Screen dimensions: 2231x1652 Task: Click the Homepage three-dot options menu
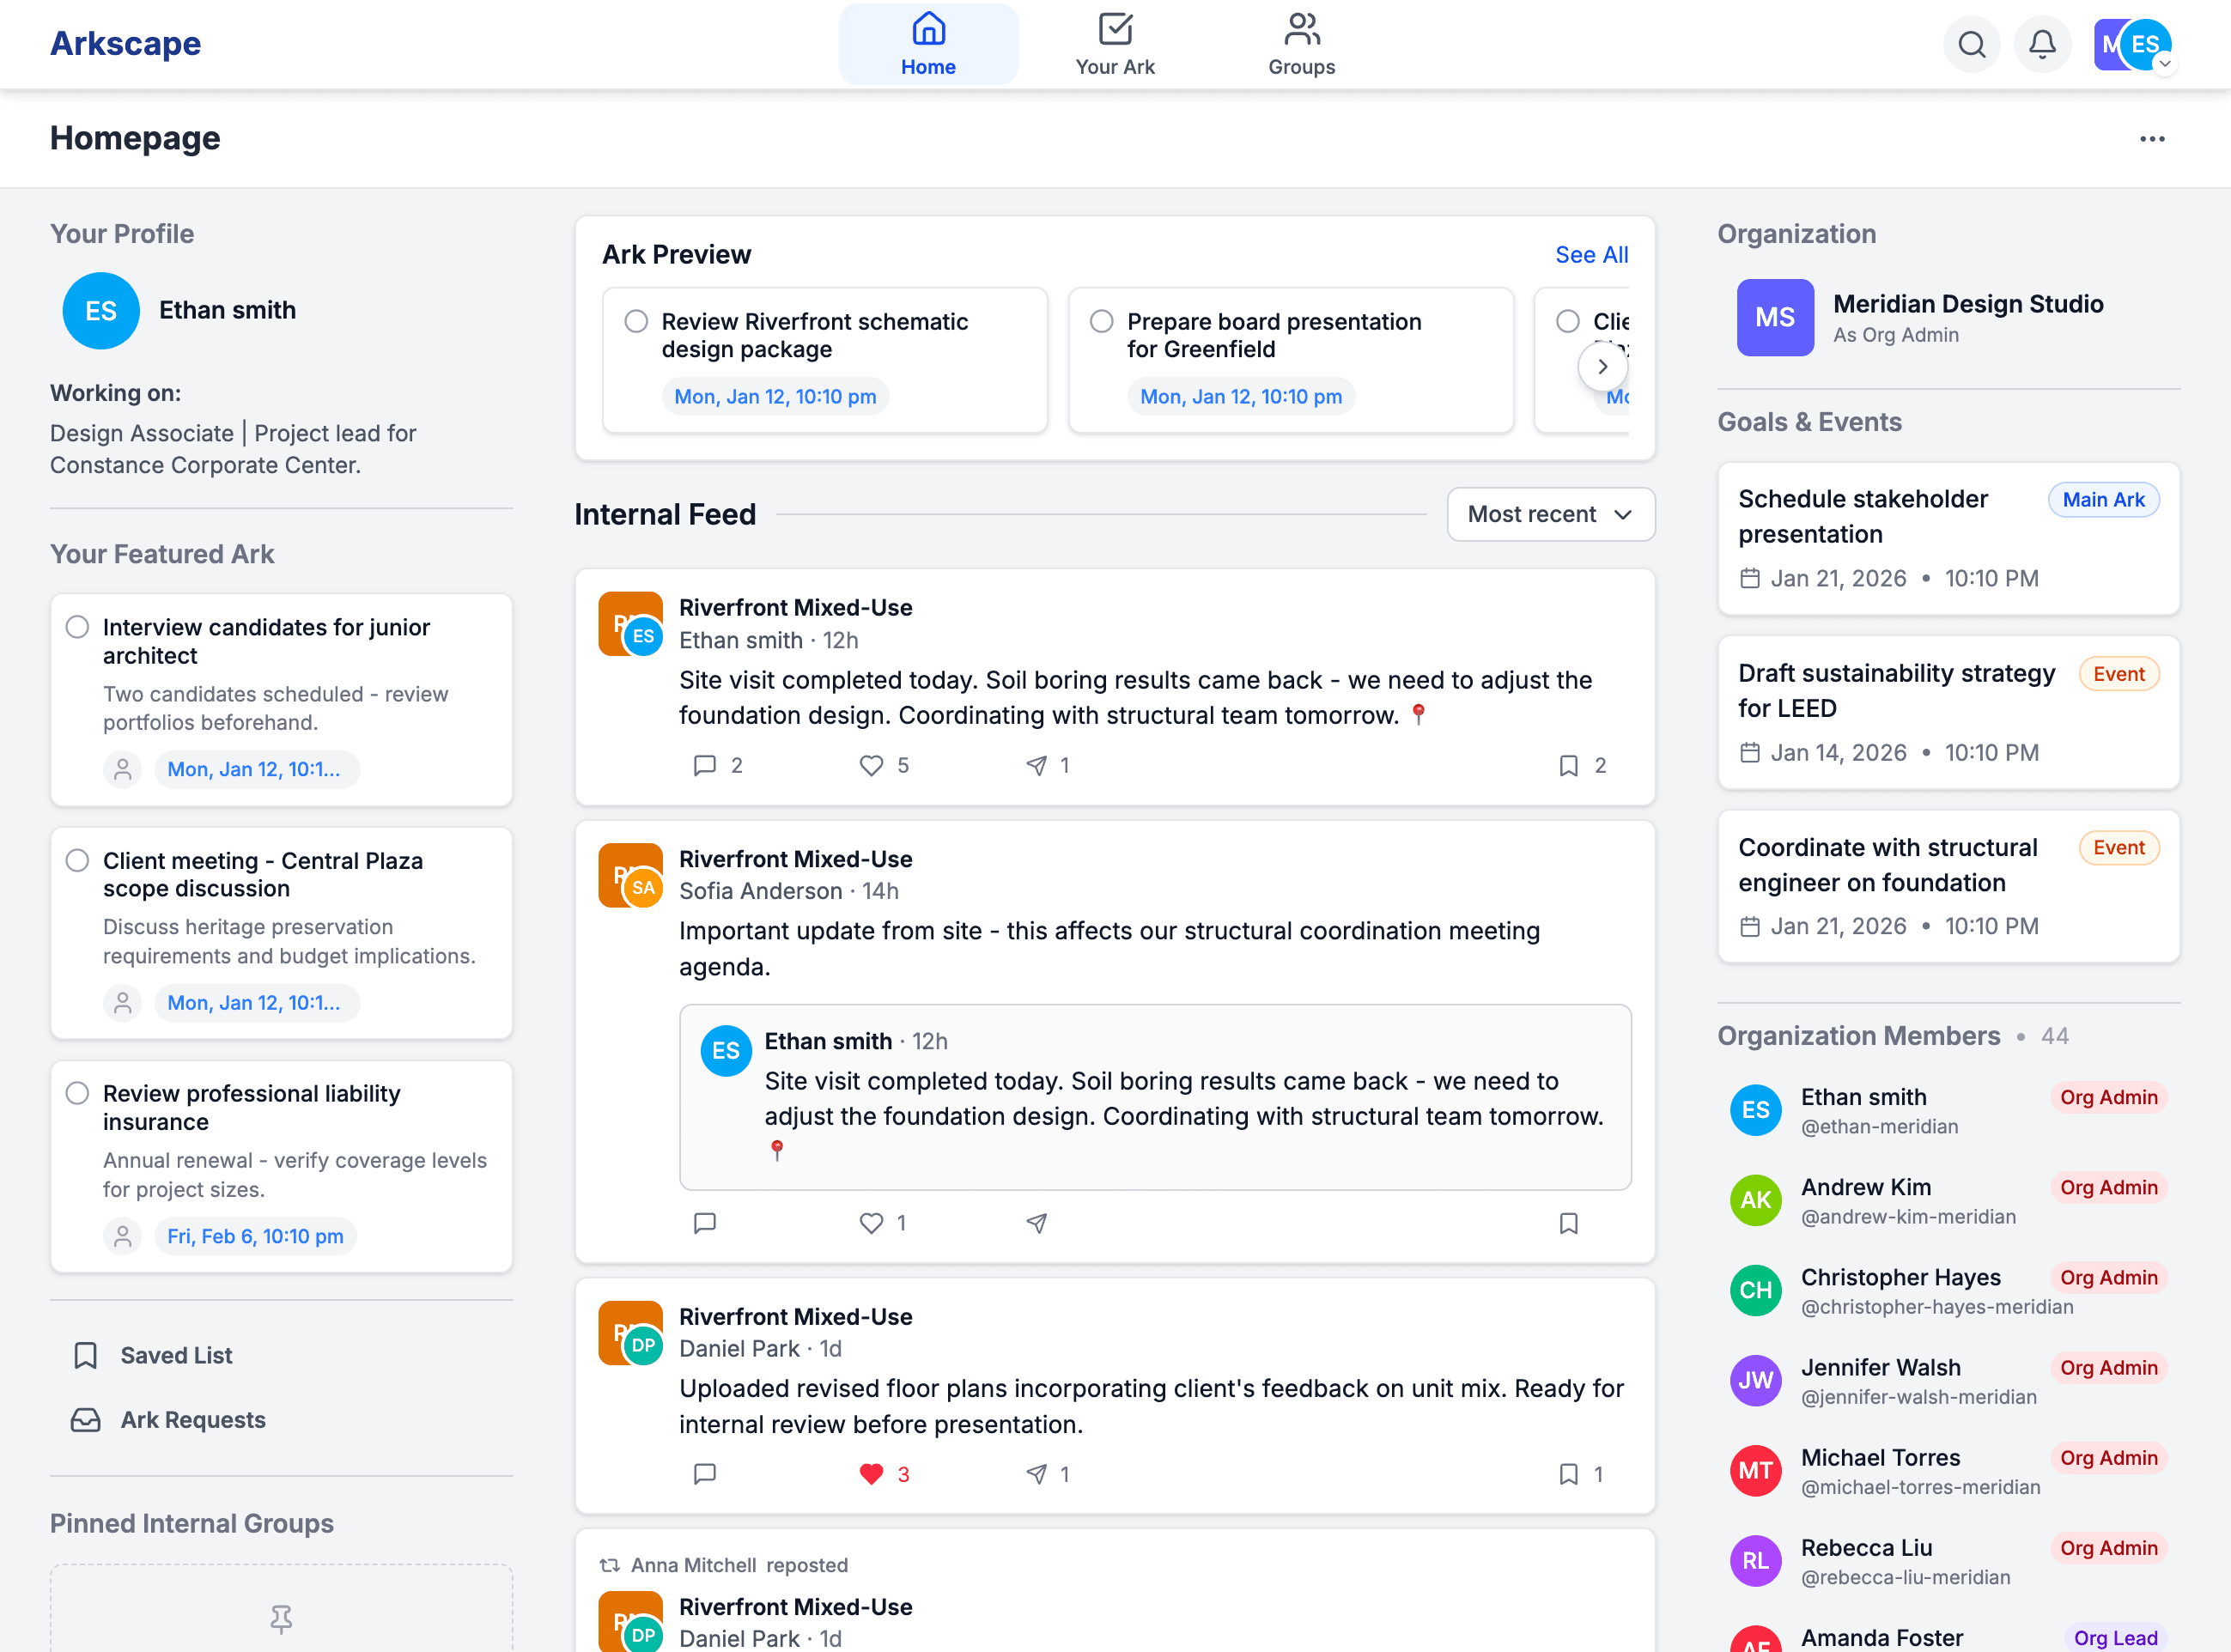tap(2151, 139)
